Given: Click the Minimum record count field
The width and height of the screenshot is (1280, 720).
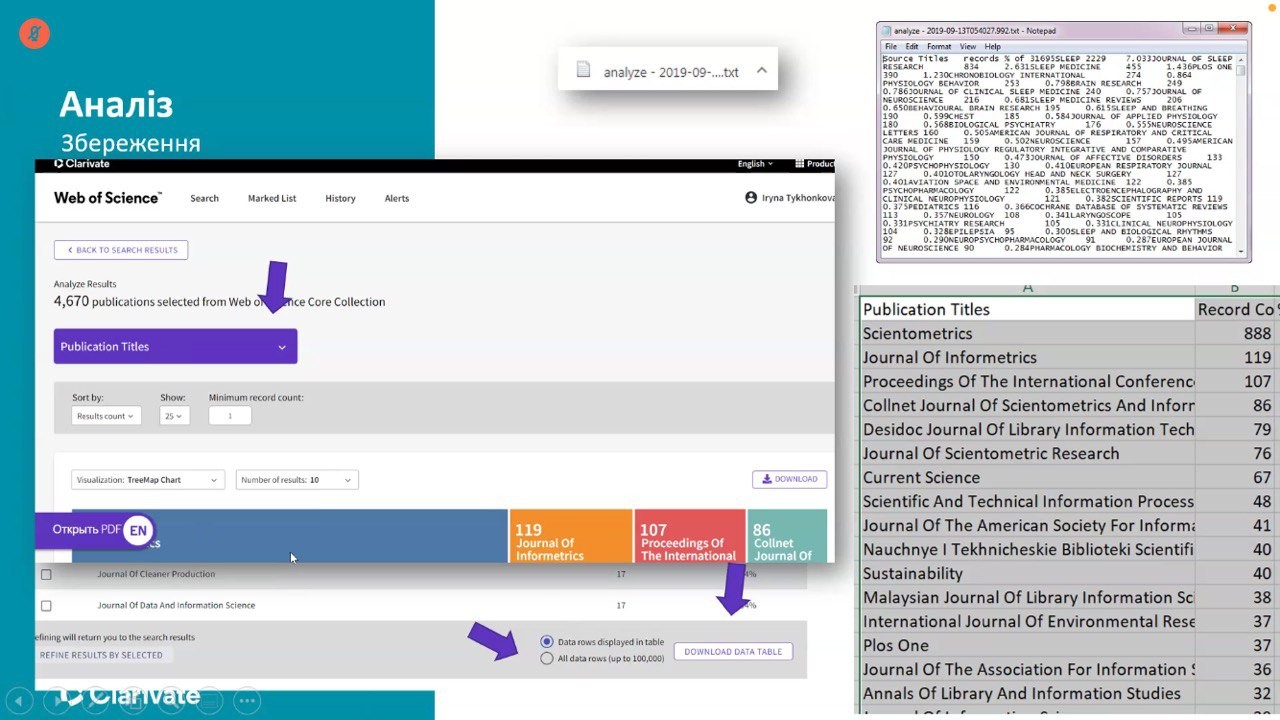Looking at the screenshot, I should tap(230, 416).
